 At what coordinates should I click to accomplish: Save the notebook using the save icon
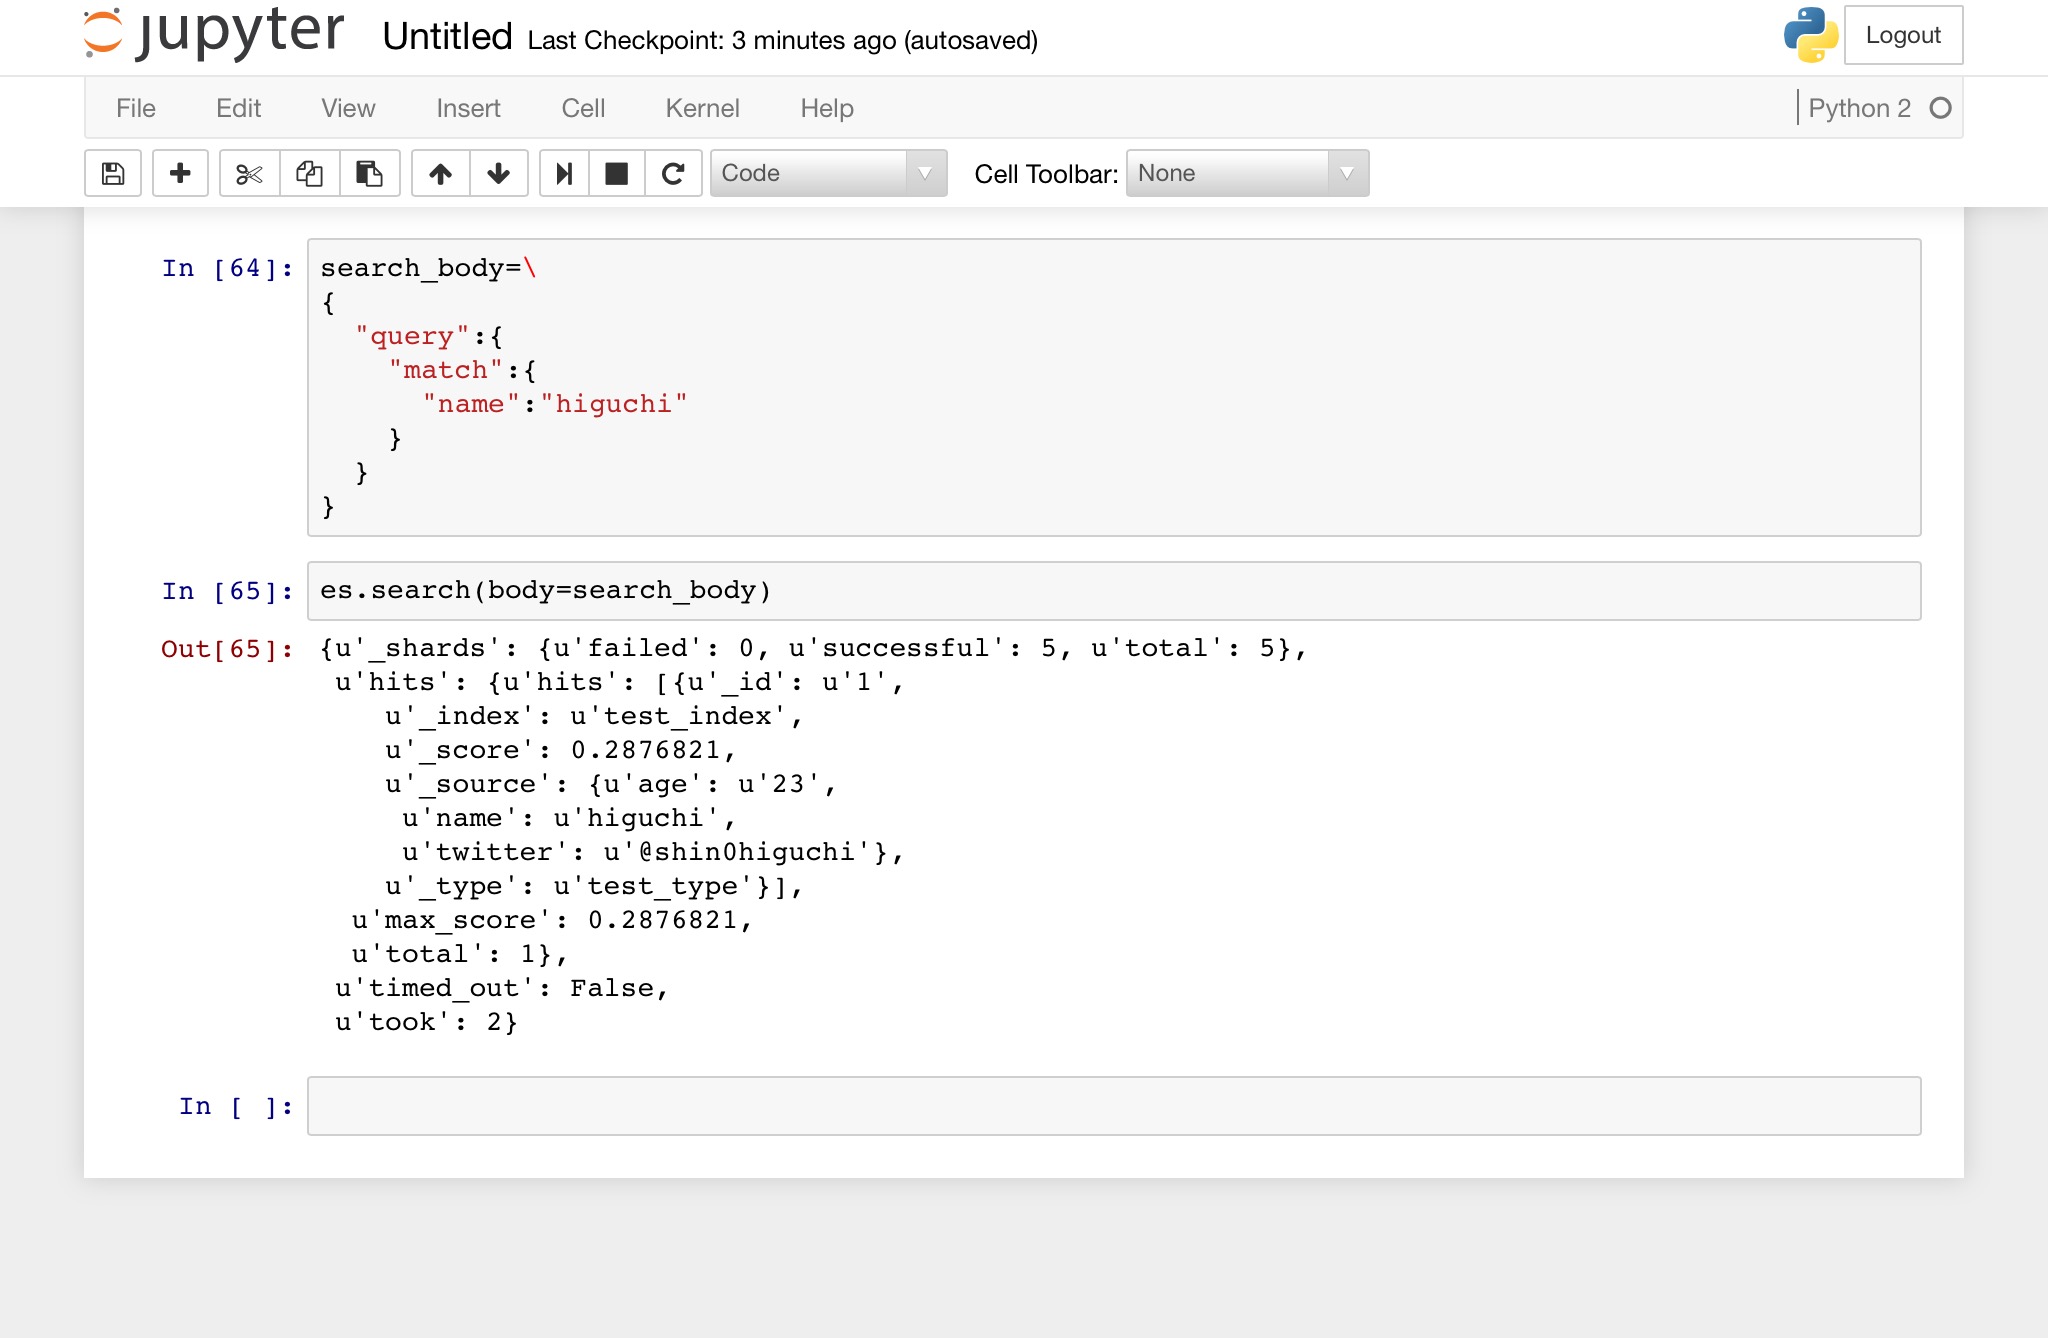tap(113, 173)
